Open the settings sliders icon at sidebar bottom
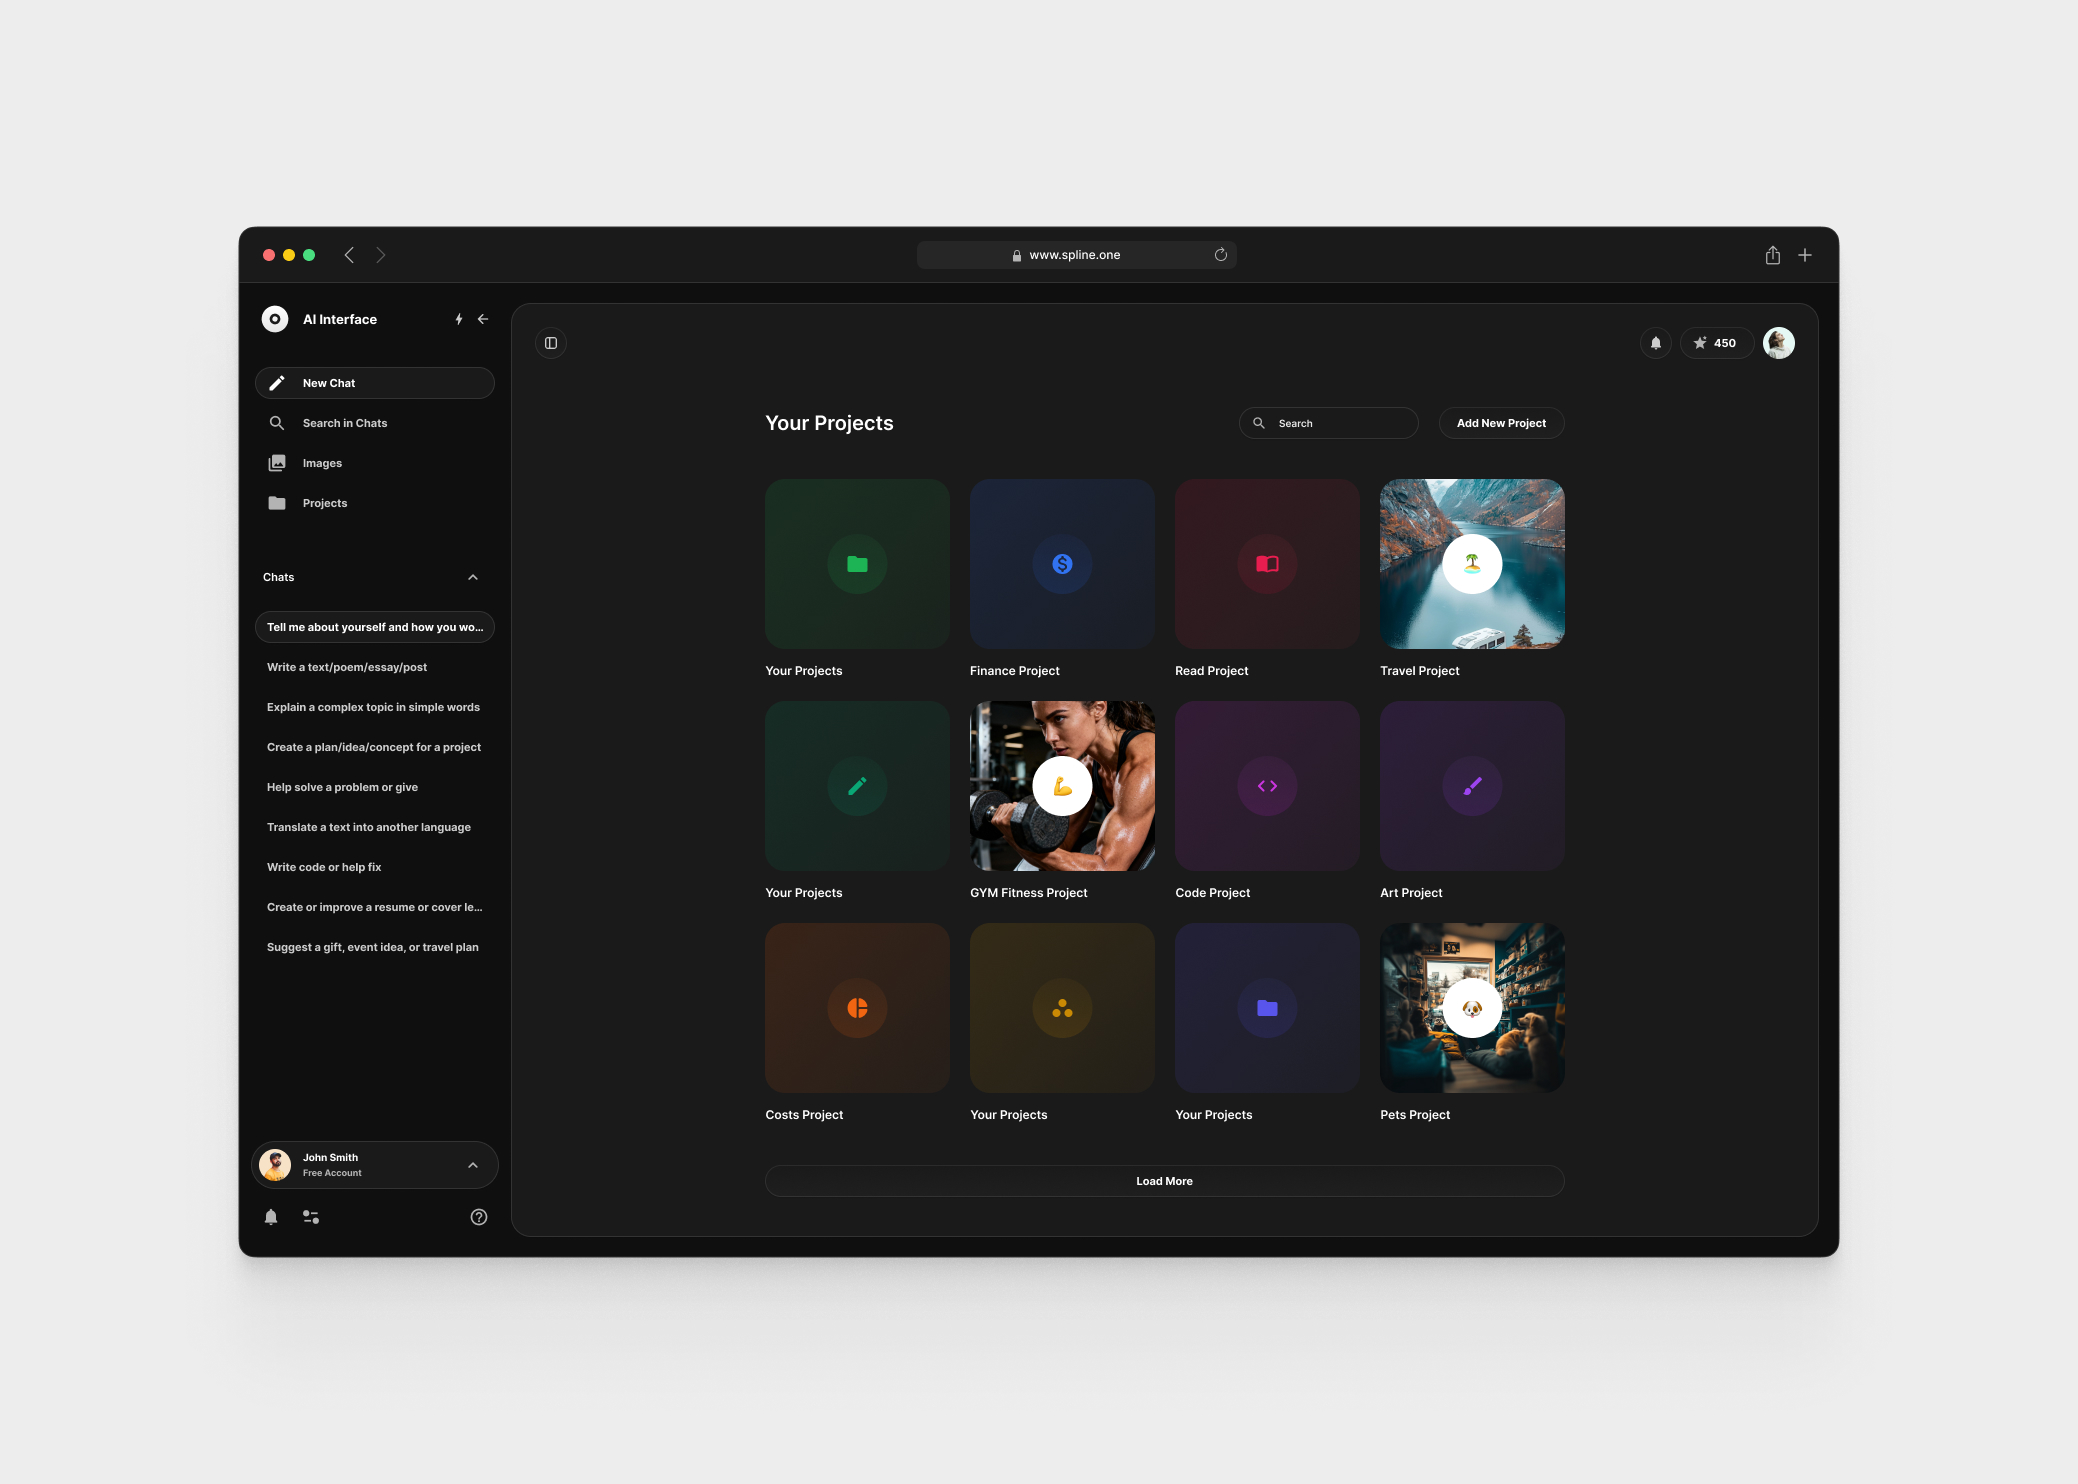Viewport: 2078px width, 1484px height. coord(311,1217)
